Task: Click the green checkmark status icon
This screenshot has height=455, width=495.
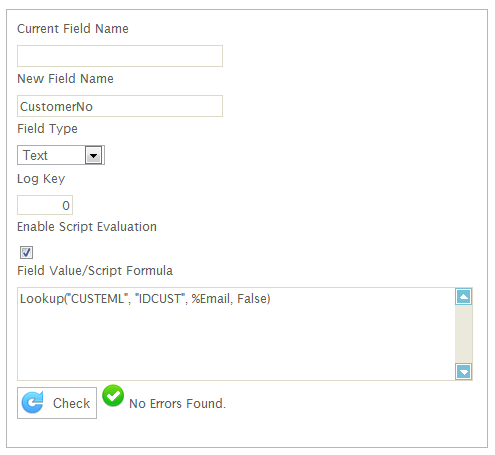Action: pyautogui.click(x=113, y=396)
